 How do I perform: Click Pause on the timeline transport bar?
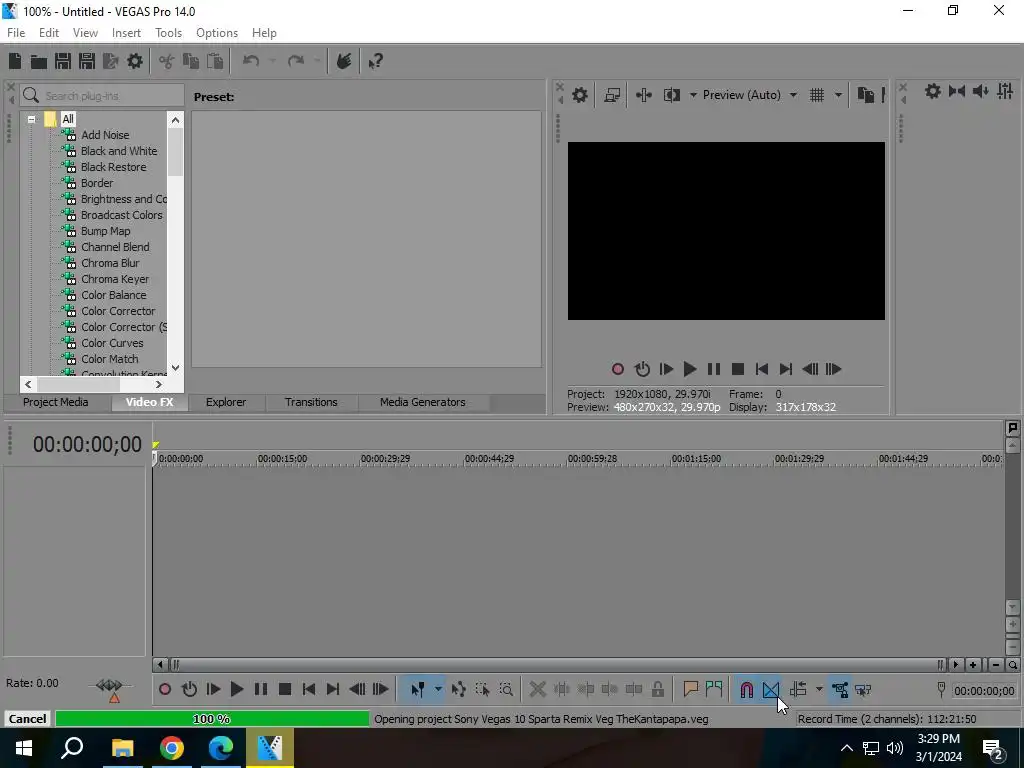261,690
